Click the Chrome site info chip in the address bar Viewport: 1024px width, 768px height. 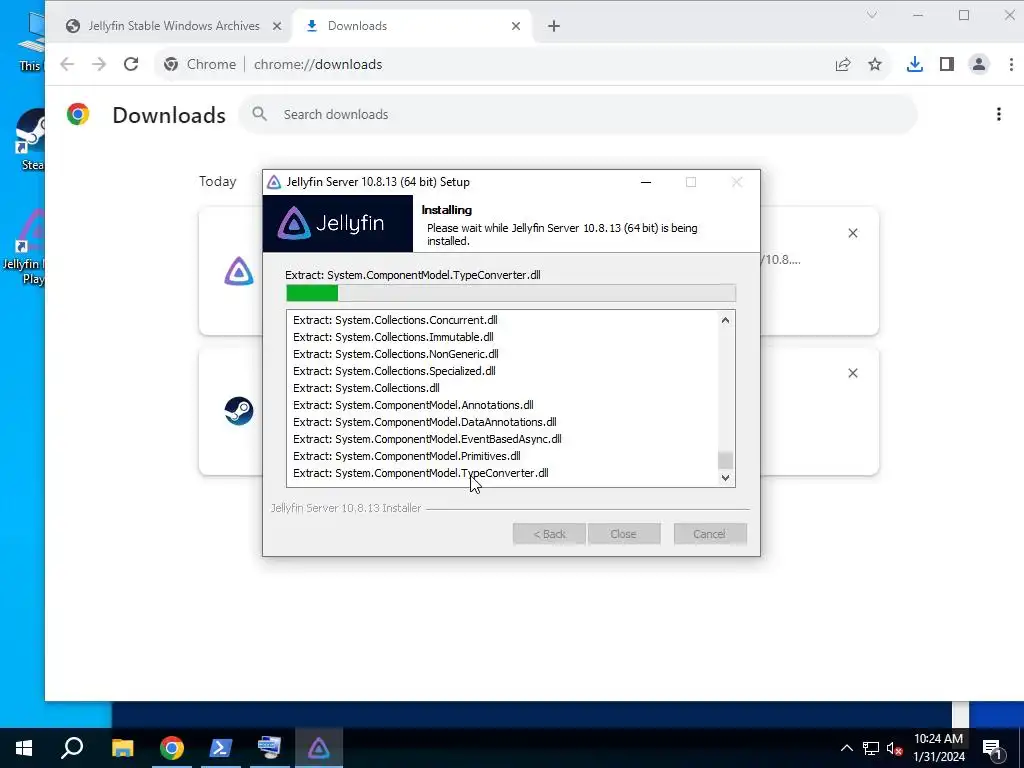click(x=200, y=64)
